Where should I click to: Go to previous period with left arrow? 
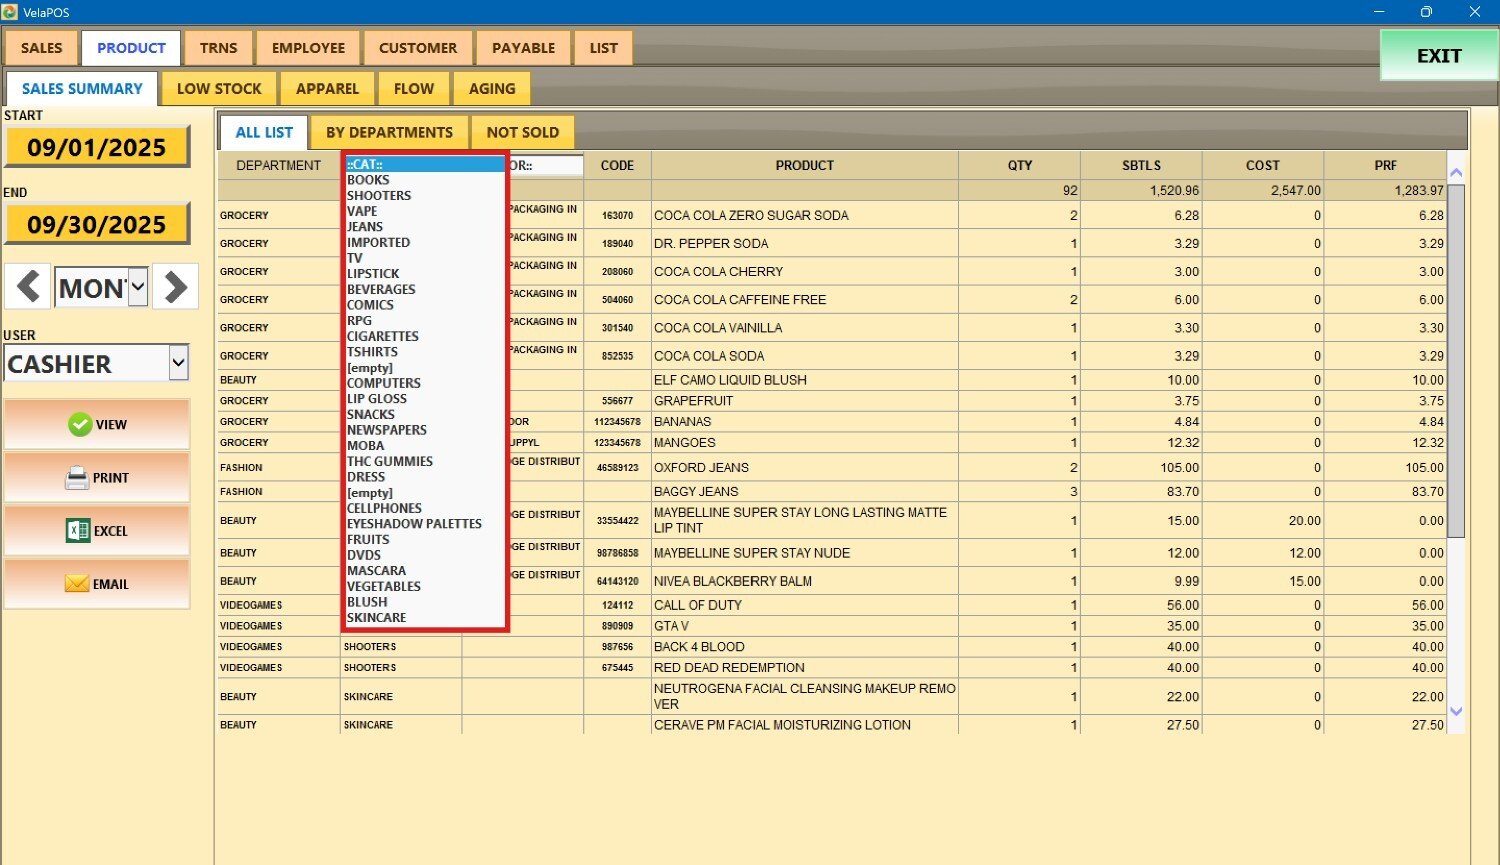tap(29, 287)
